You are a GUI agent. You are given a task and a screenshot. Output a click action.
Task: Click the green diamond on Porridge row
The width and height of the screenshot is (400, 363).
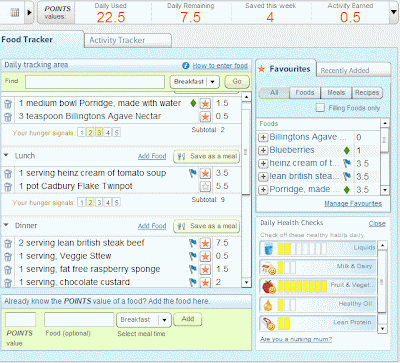193,103
